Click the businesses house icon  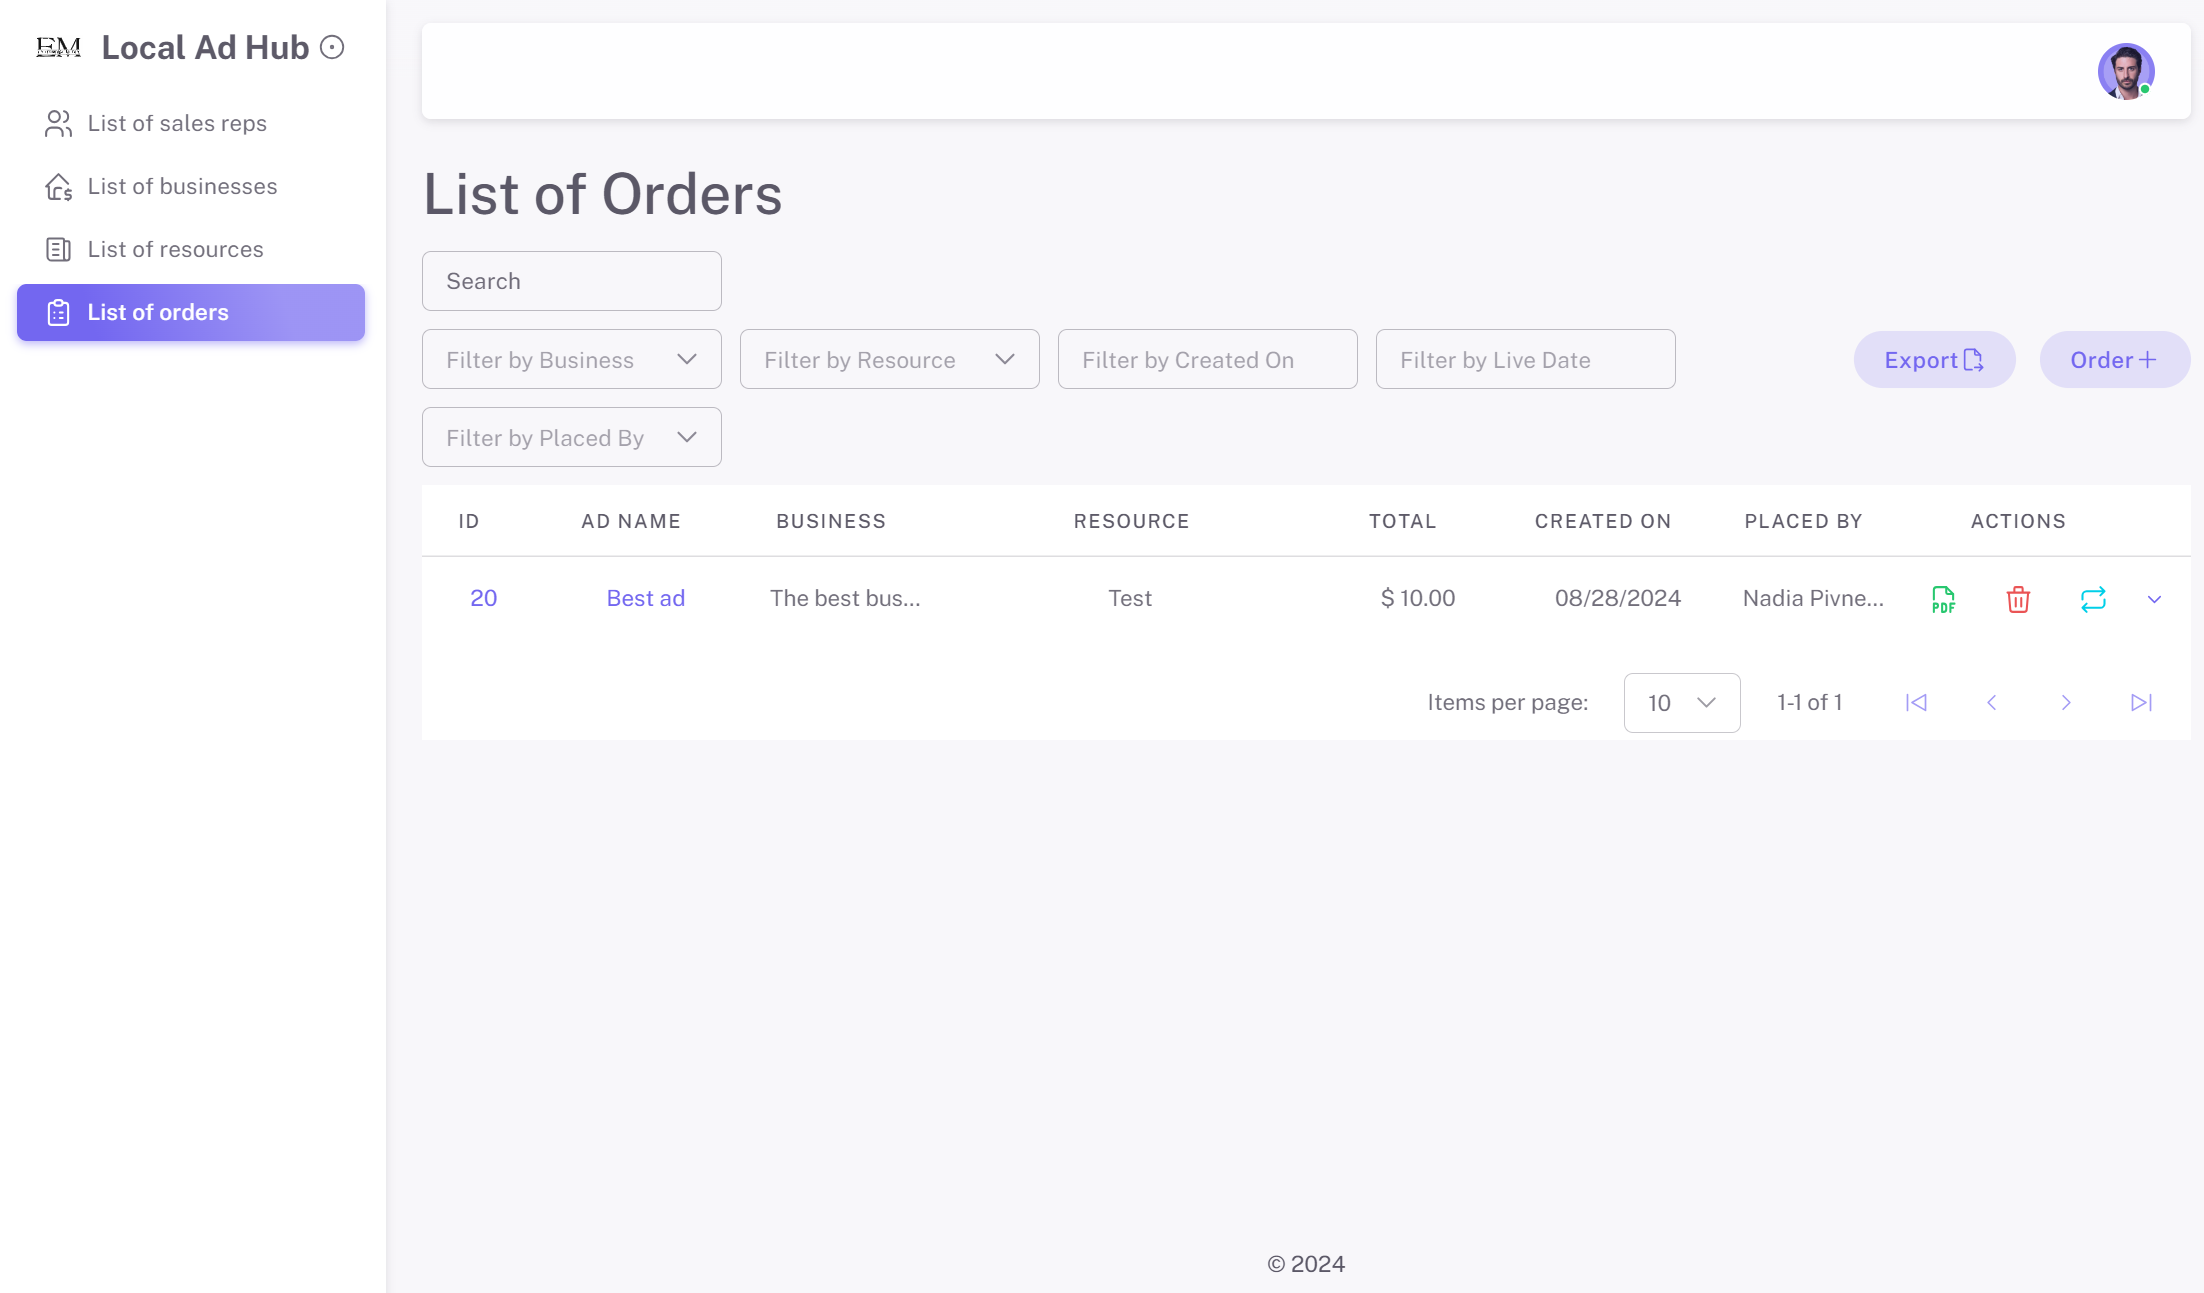tap(58, 187)
